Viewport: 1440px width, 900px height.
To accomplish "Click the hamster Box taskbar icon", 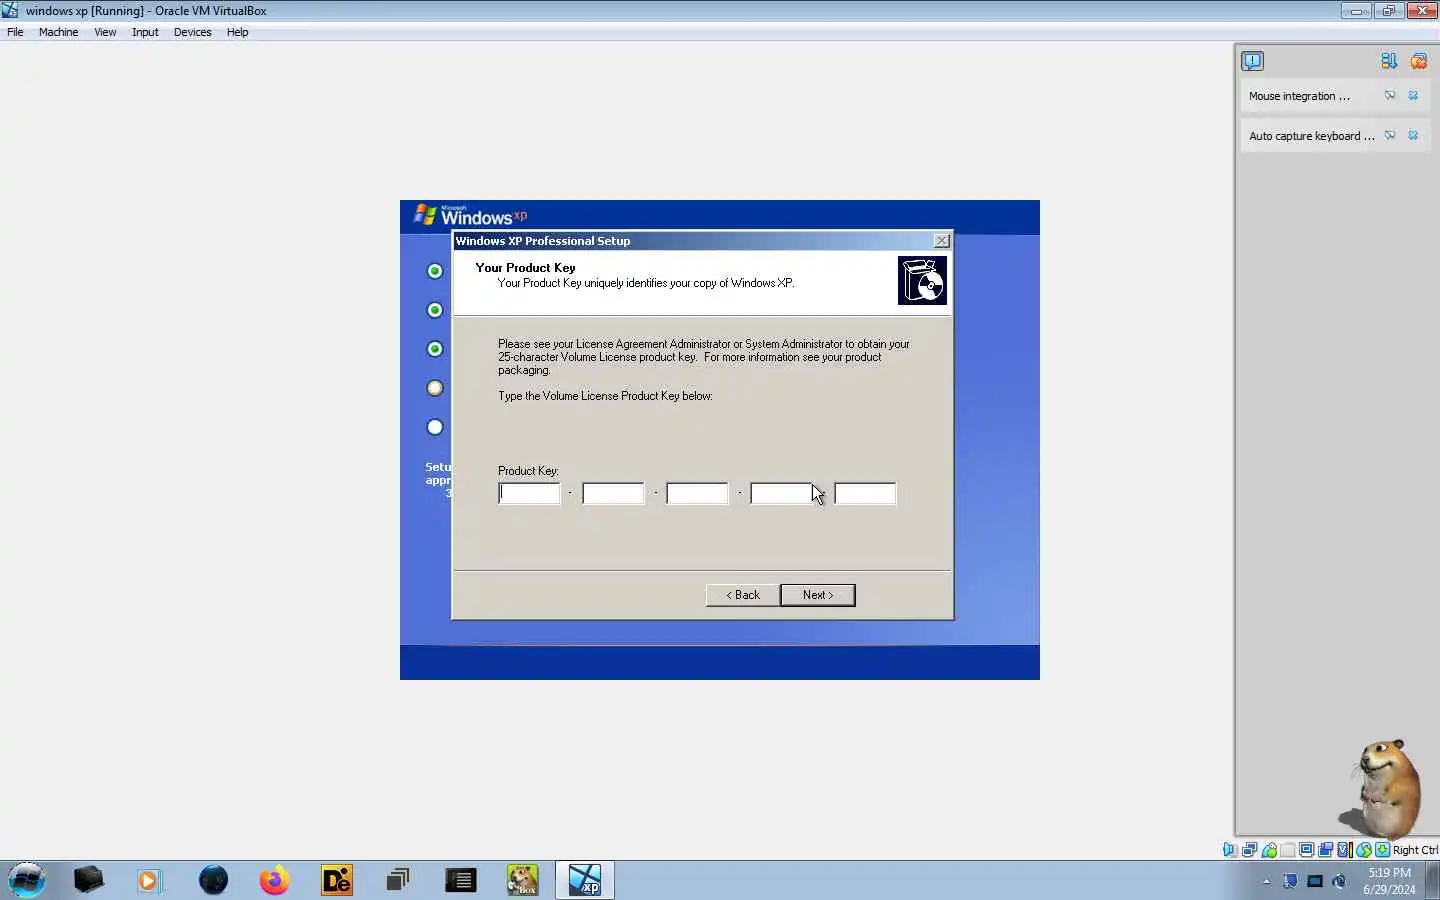I will pos(522,880).
